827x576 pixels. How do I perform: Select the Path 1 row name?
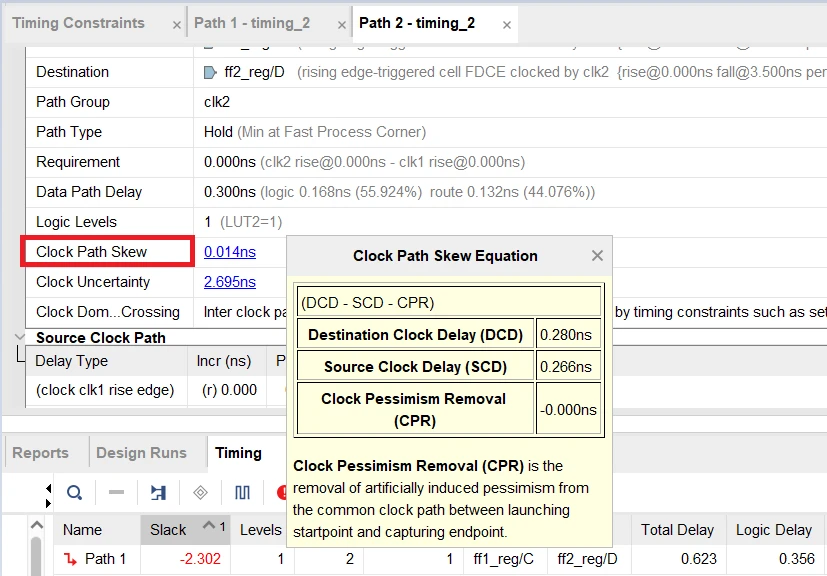click(x=105, y=559)
